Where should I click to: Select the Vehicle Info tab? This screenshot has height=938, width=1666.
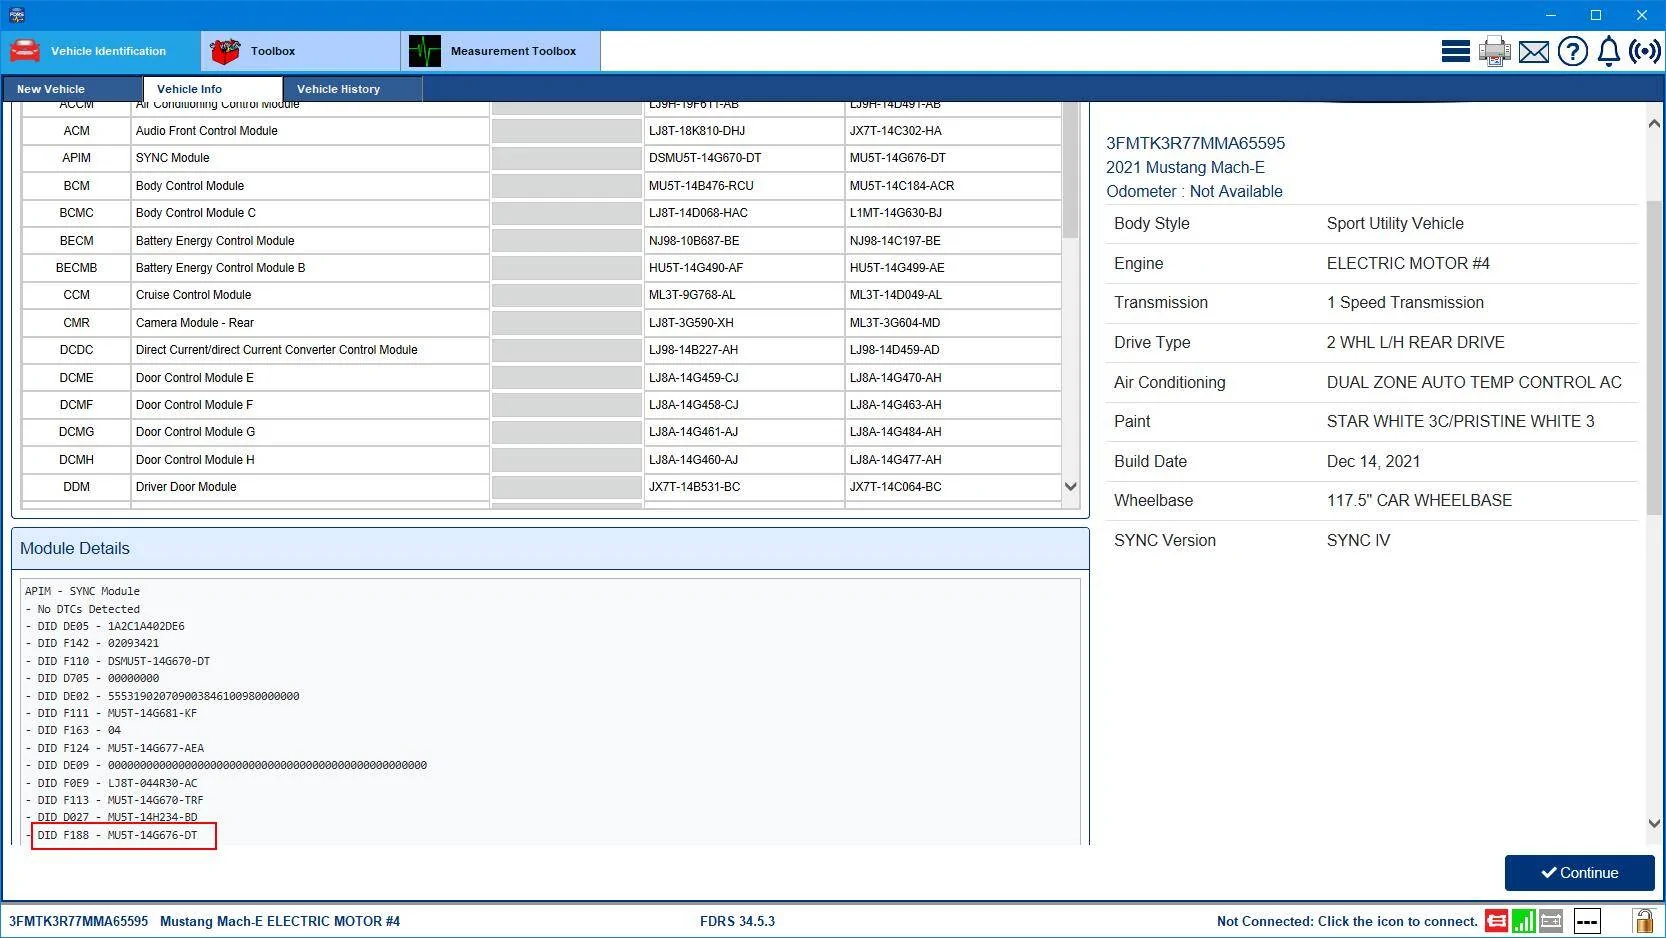pos(213,89)
